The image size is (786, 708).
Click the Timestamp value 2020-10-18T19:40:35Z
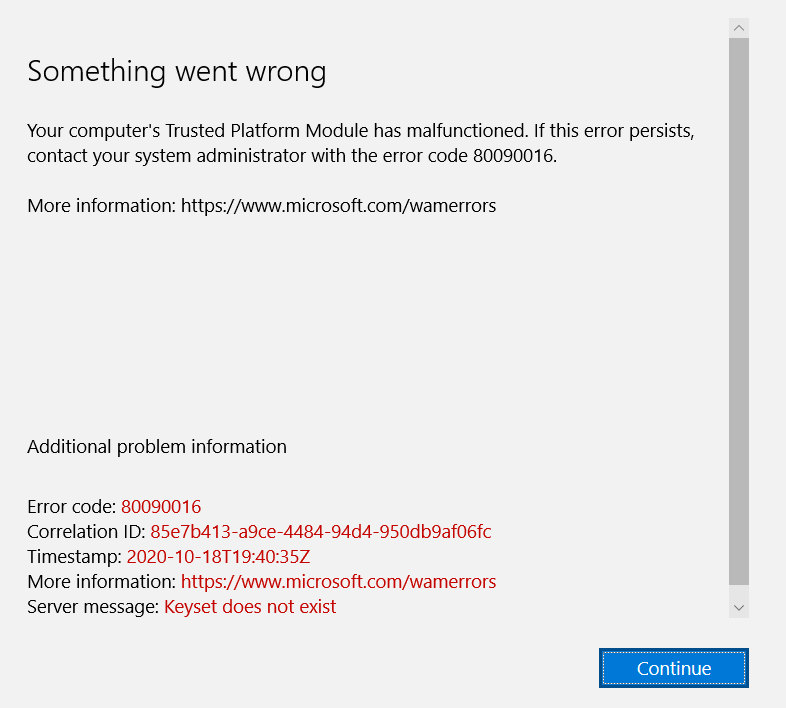coord(219,557)
